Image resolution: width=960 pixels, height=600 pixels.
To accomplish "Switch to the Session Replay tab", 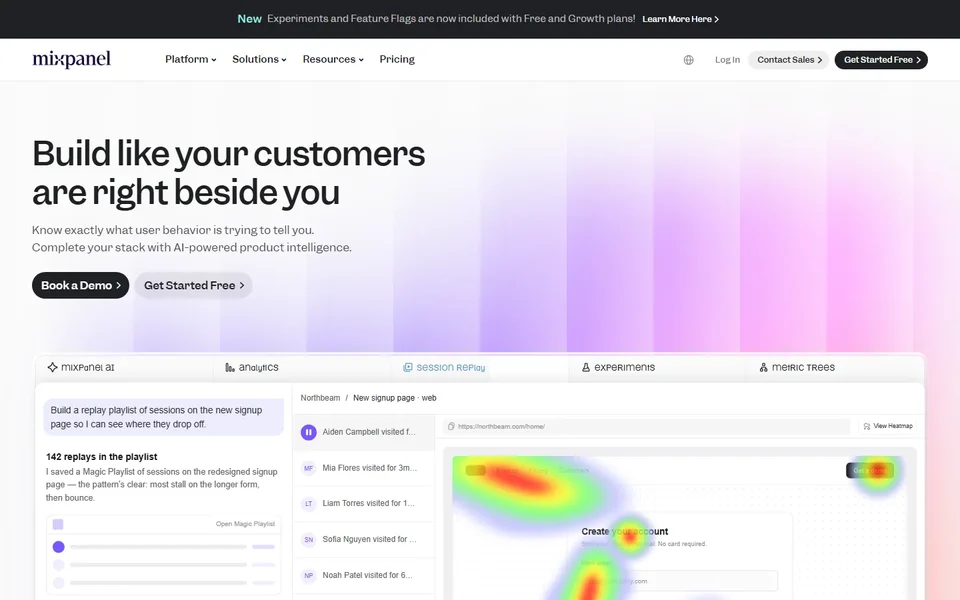I will (479, 367).
